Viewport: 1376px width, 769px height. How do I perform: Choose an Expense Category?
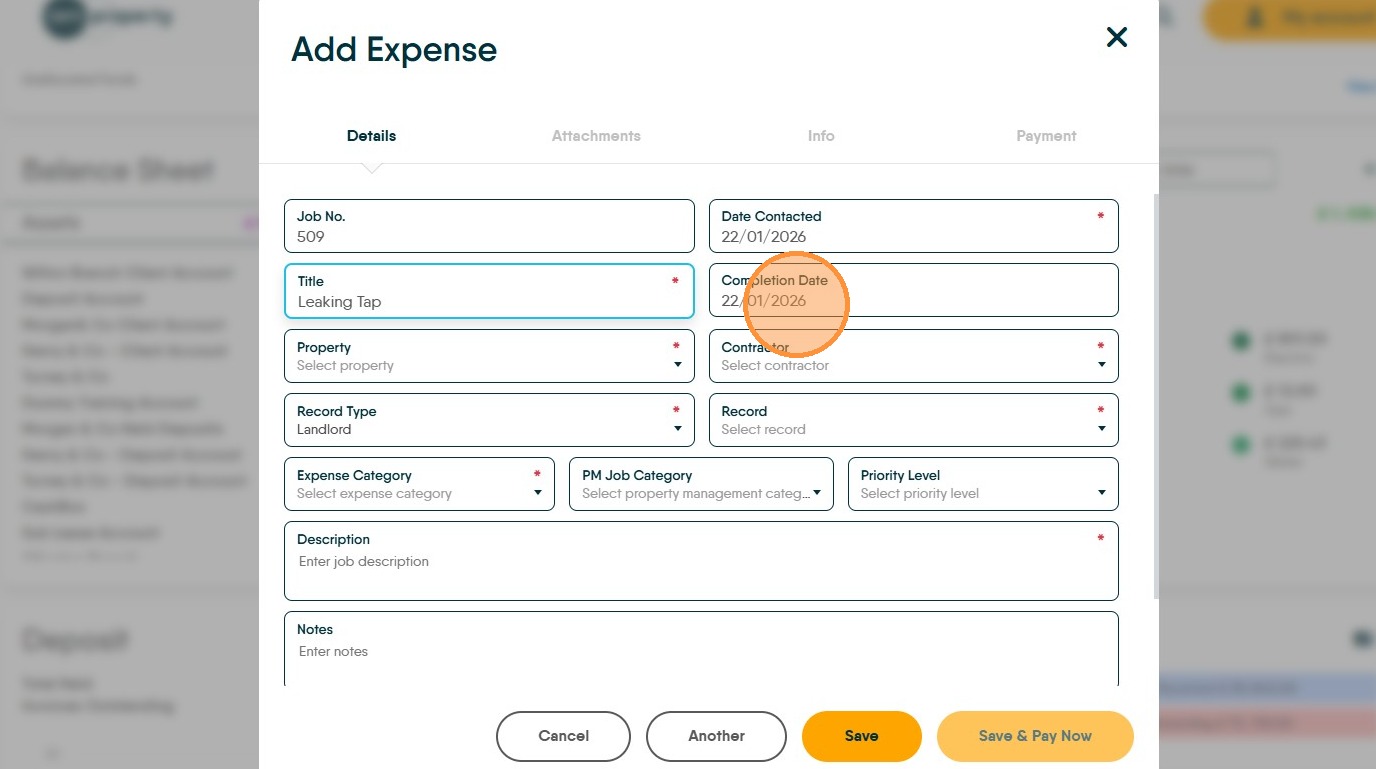419,485
